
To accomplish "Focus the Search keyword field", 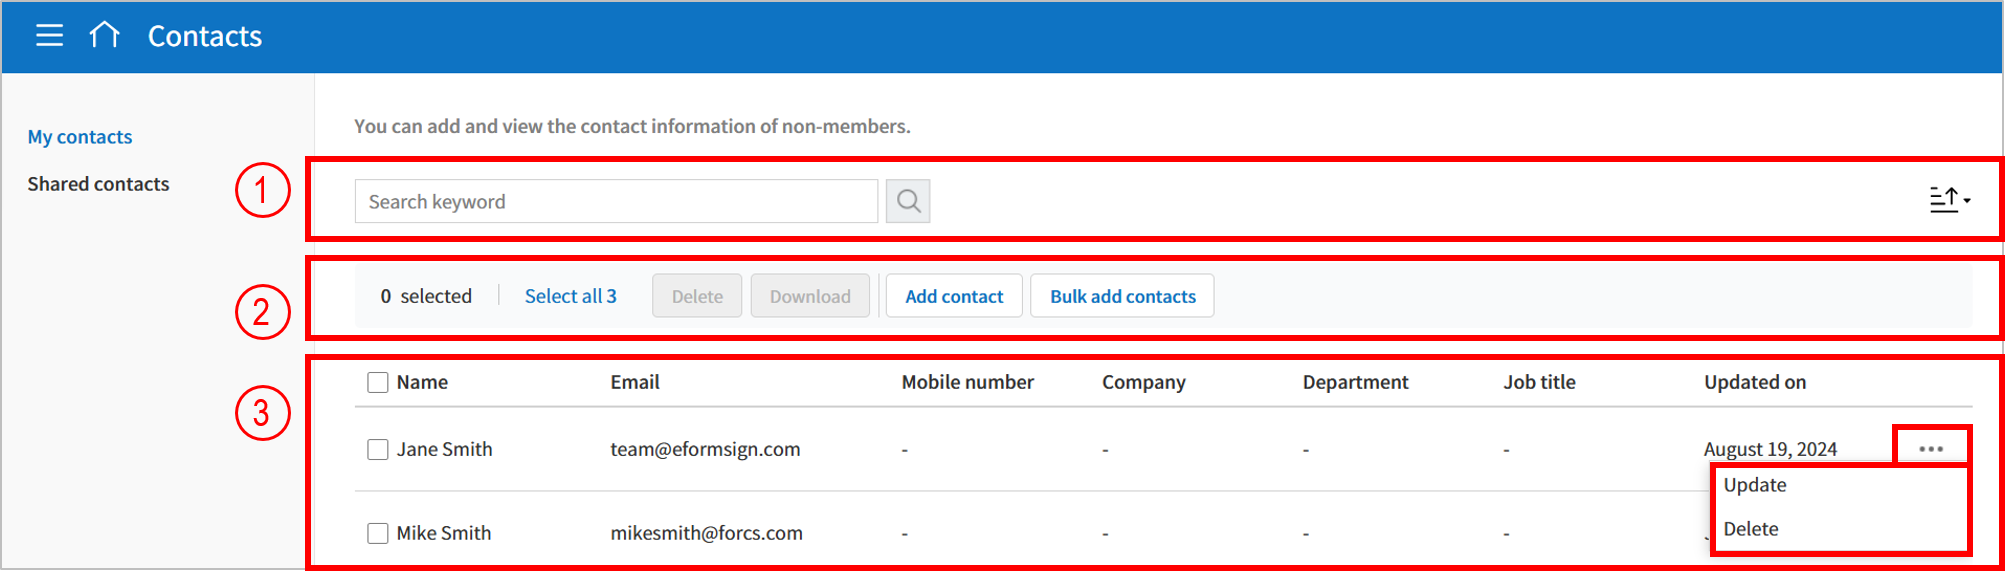I will (616, 201).
